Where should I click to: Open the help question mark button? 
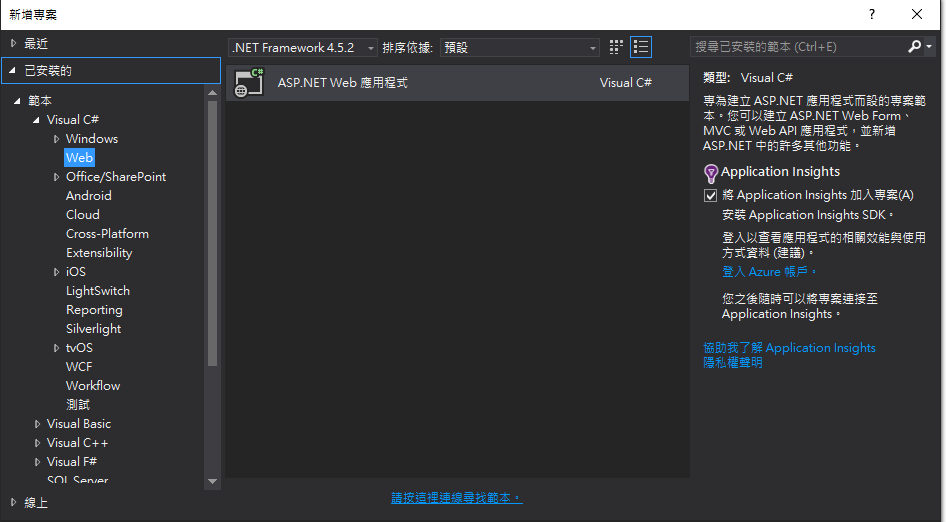coord(872,14)
